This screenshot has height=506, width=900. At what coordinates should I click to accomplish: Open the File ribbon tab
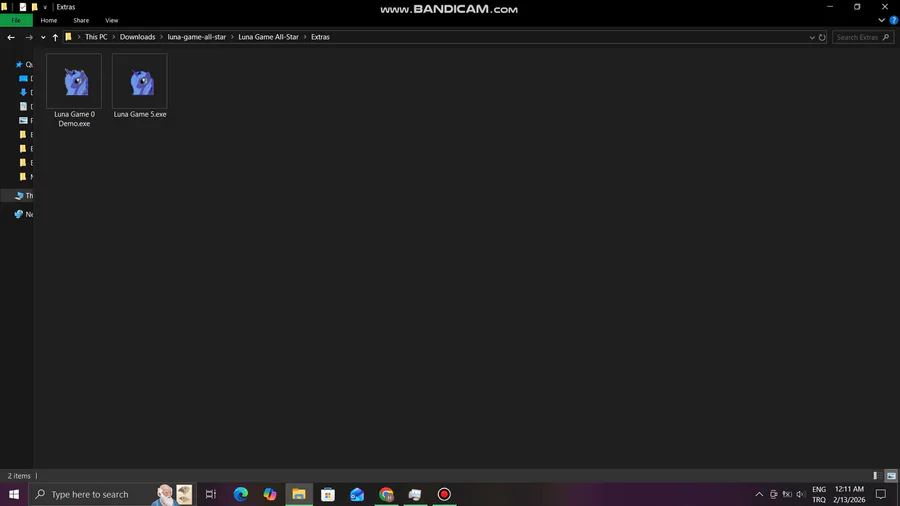pos(16,20)
